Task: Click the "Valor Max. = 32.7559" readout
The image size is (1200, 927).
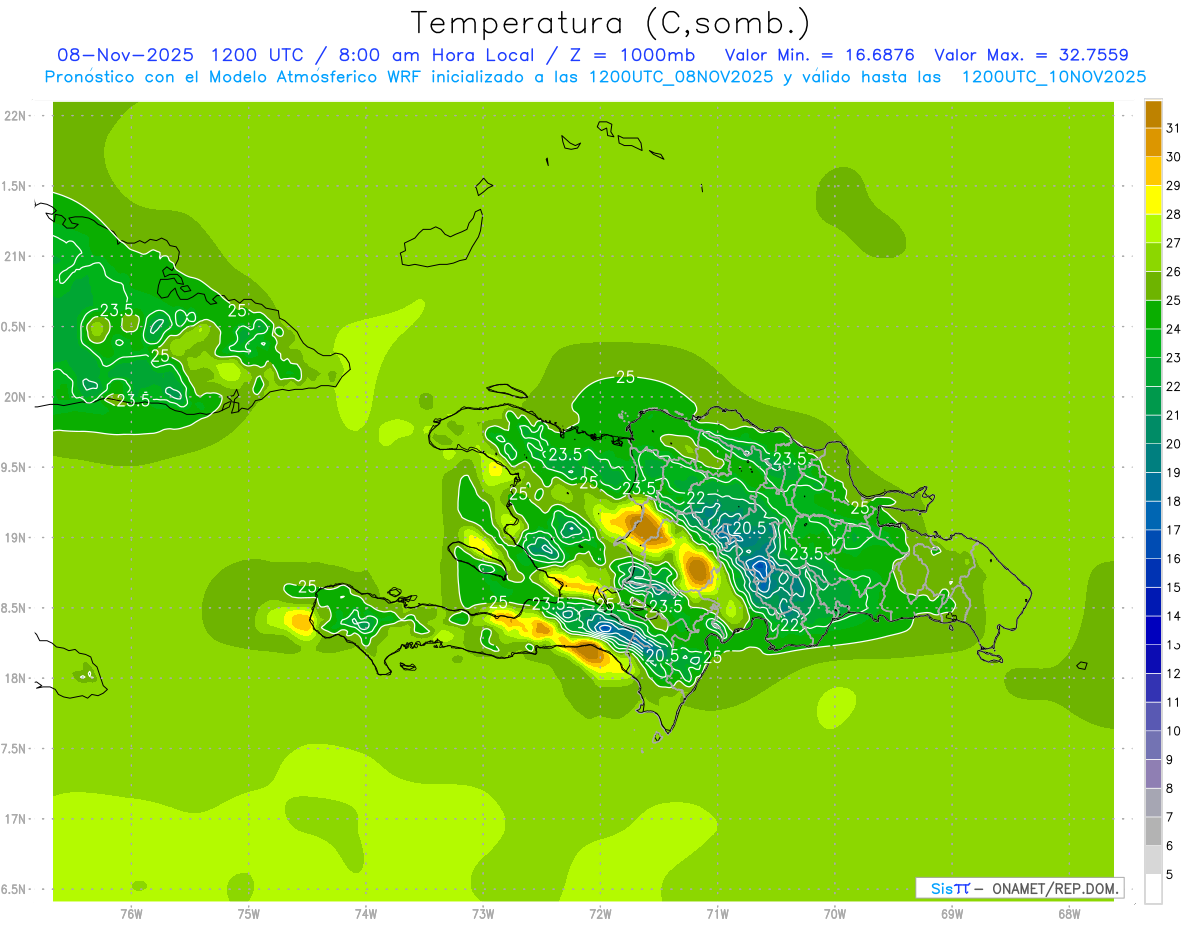Action: (x=1031, y=55)
